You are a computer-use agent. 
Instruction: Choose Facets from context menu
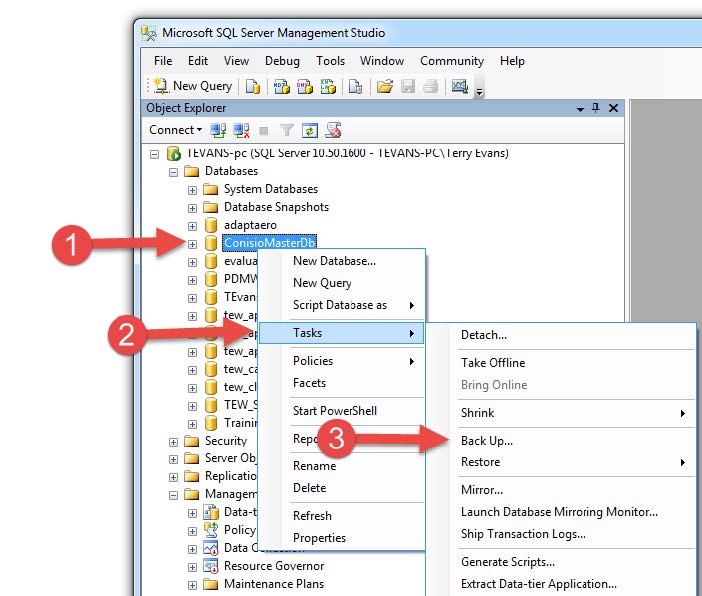[342, 383]
